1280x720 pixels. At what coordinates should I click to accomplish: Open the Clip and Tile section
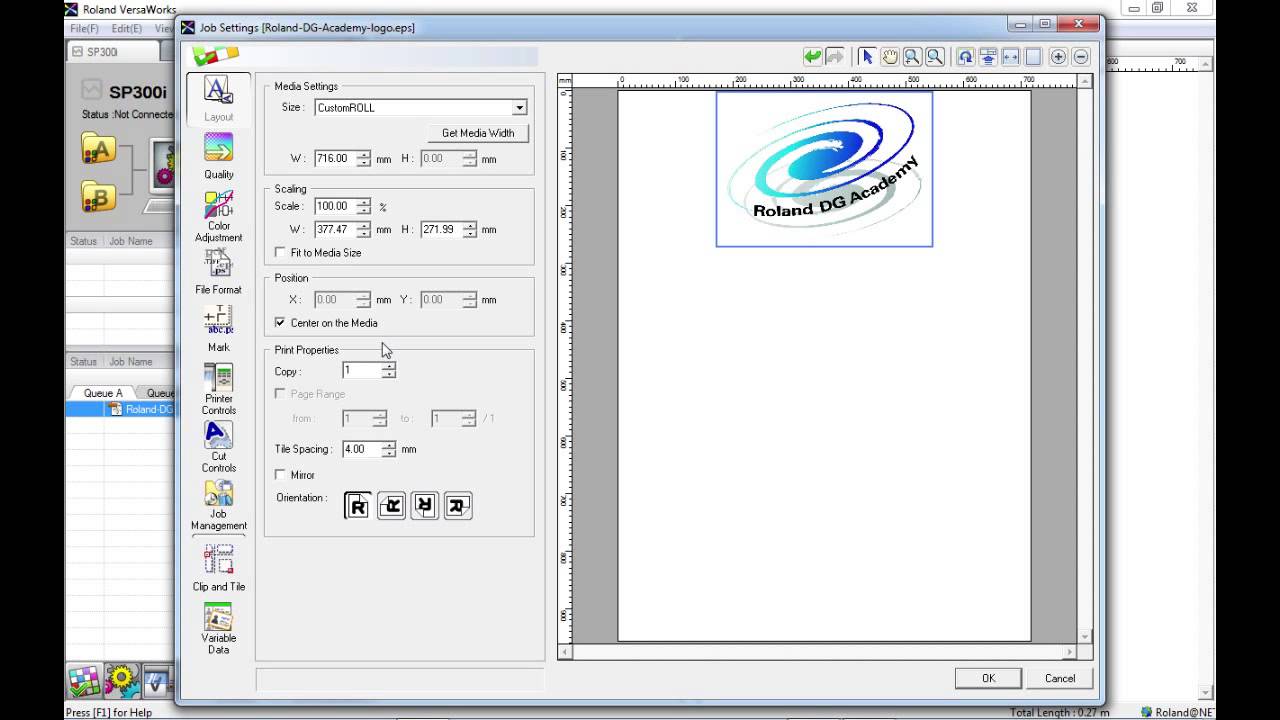coord(218,568)
